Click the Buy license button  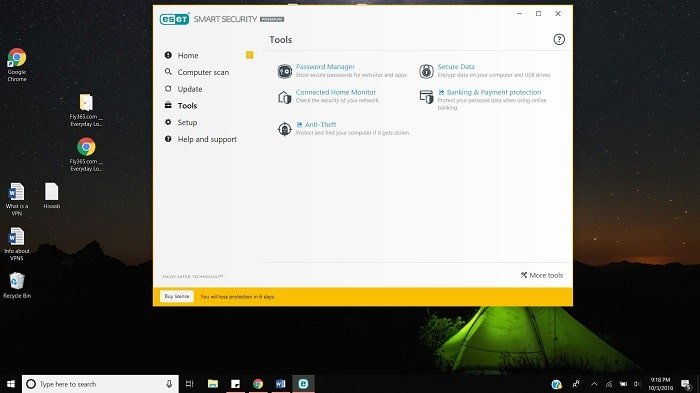177,297
